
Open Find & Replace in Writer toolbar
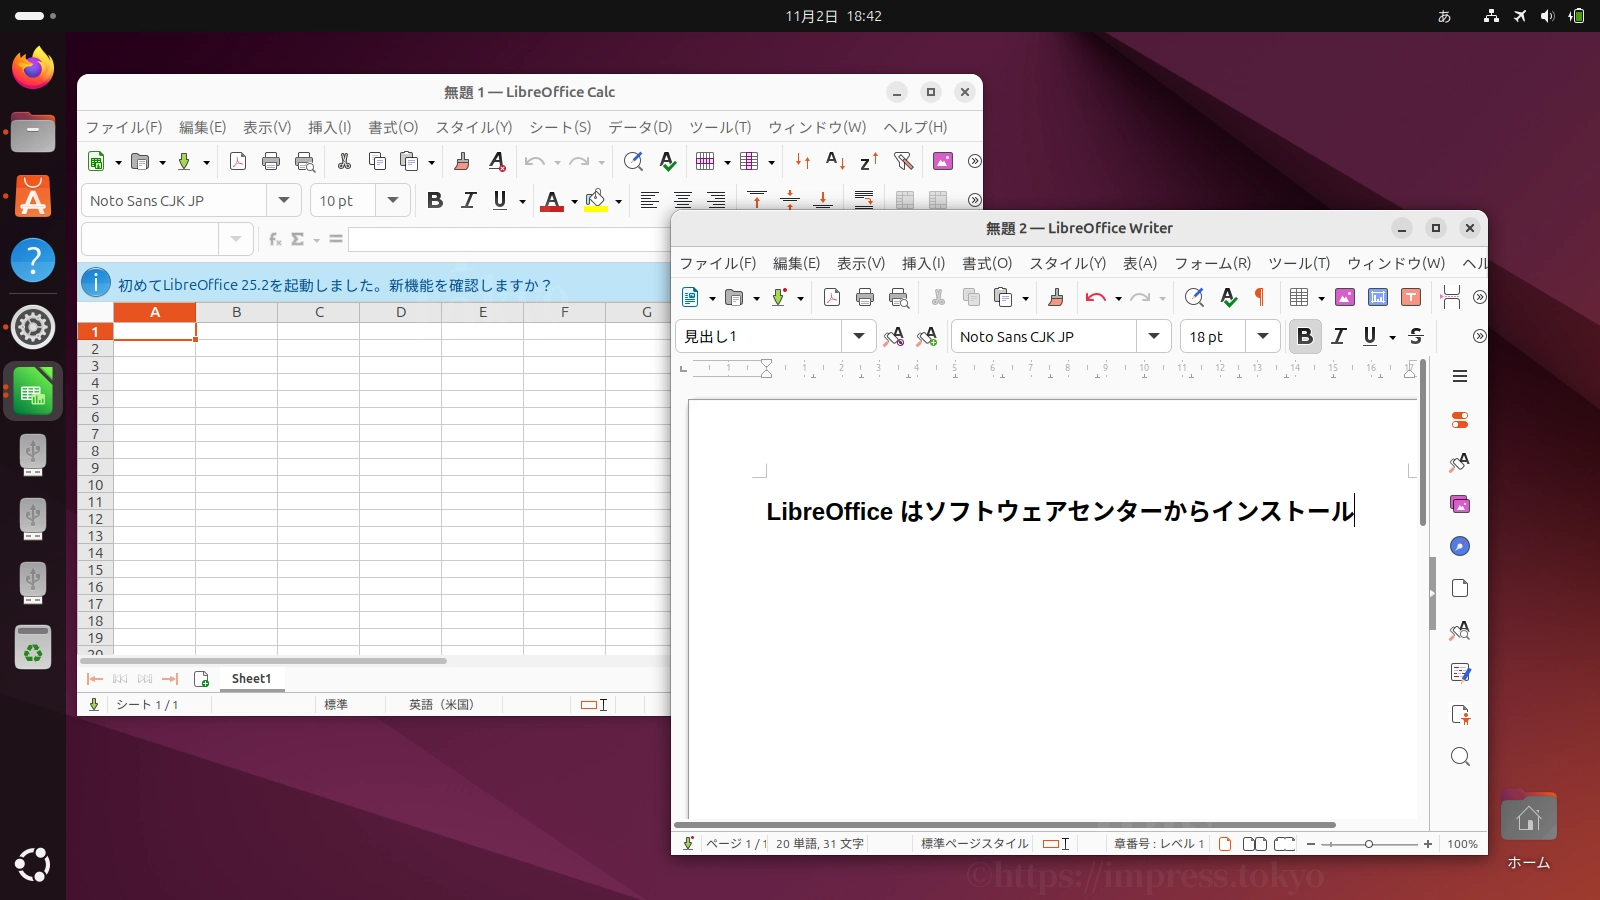[1194, 297]
